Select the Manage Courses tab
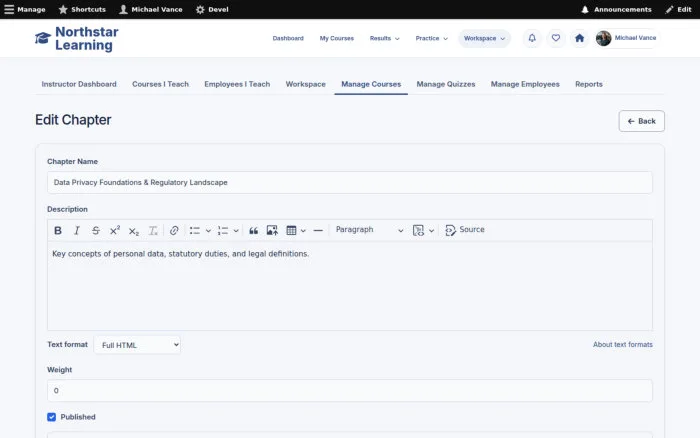 click(371, 84)
